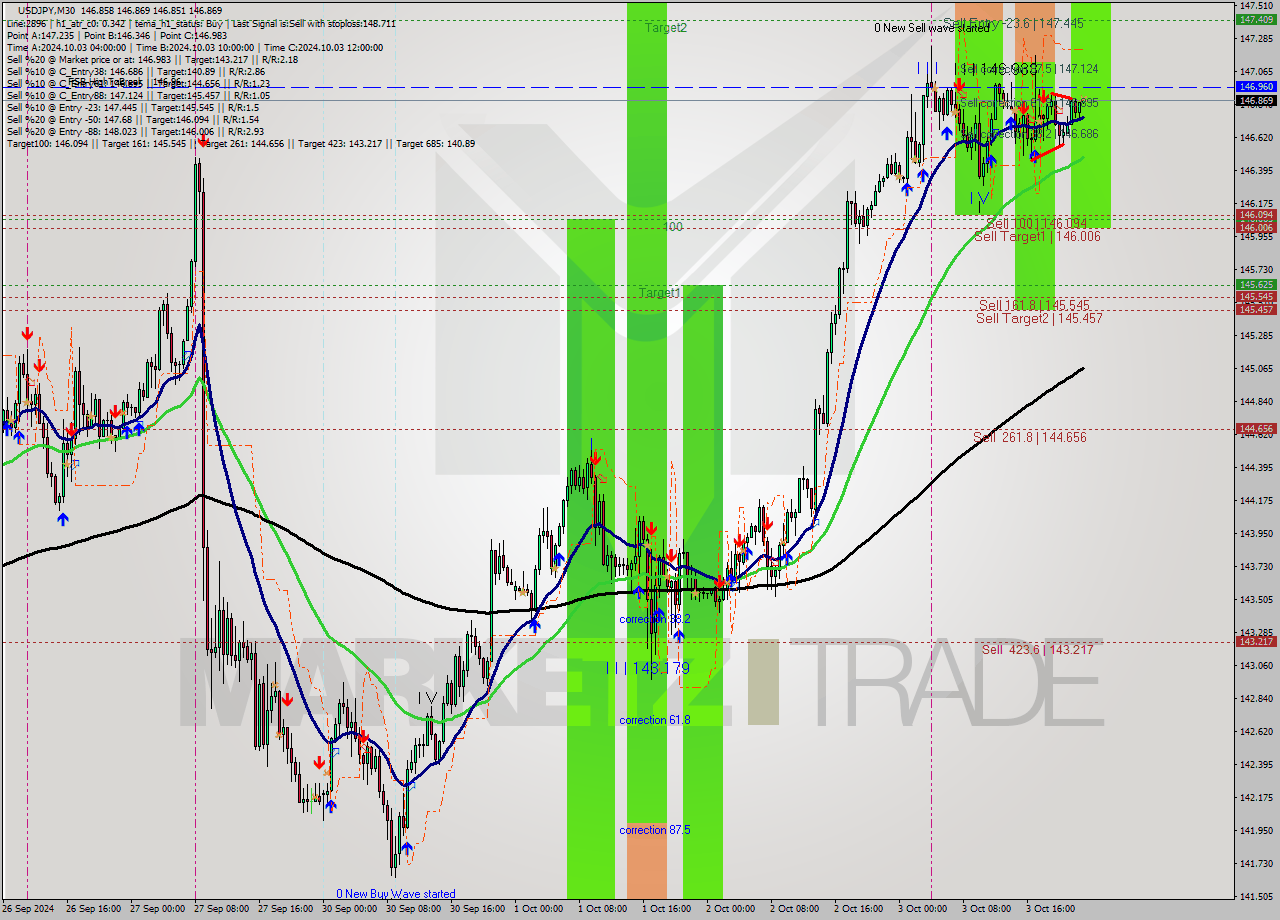Click the blue 146.960 price tag on axis
This screenshot has height=920, width=1280.
coord(1256,87)
